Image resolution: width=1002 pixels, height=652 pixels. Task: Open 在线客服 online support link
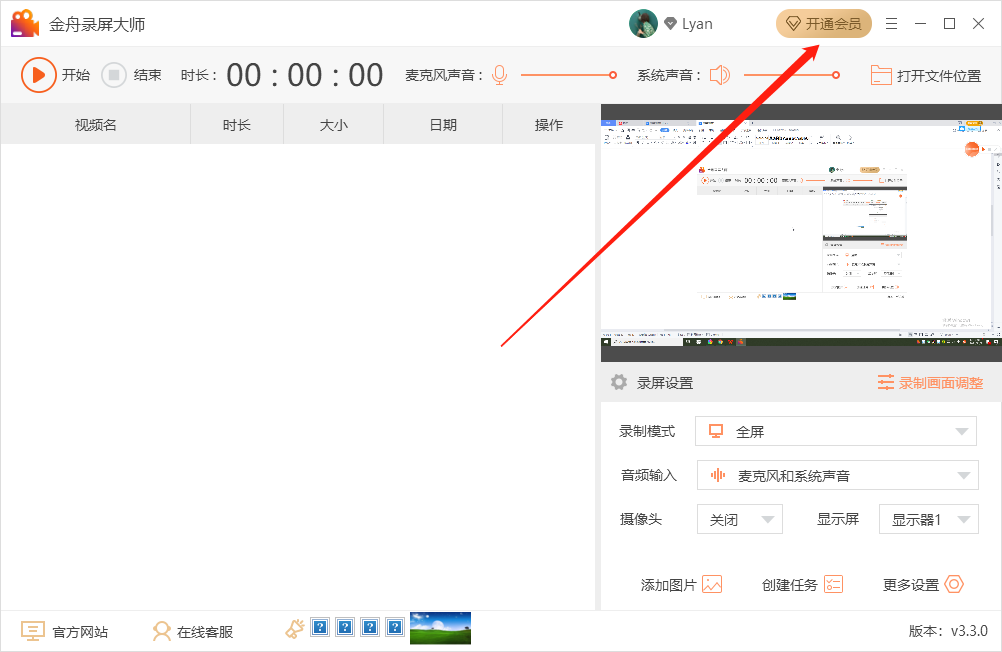204,632
